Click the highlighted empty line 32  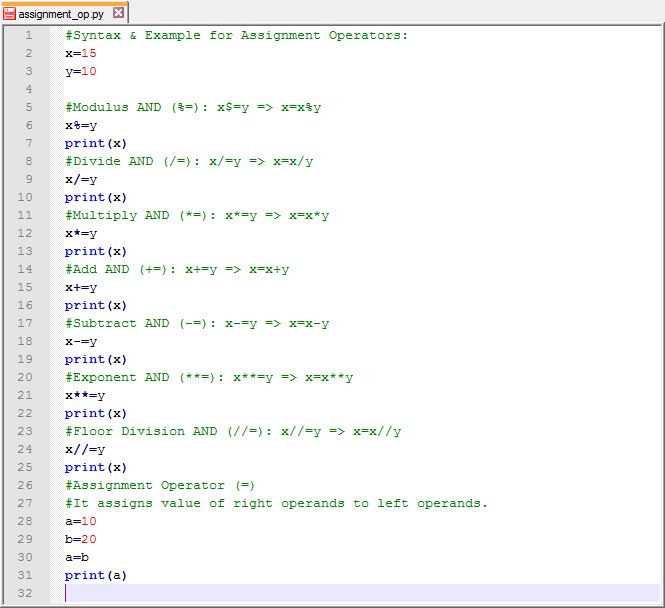point(362,593)
